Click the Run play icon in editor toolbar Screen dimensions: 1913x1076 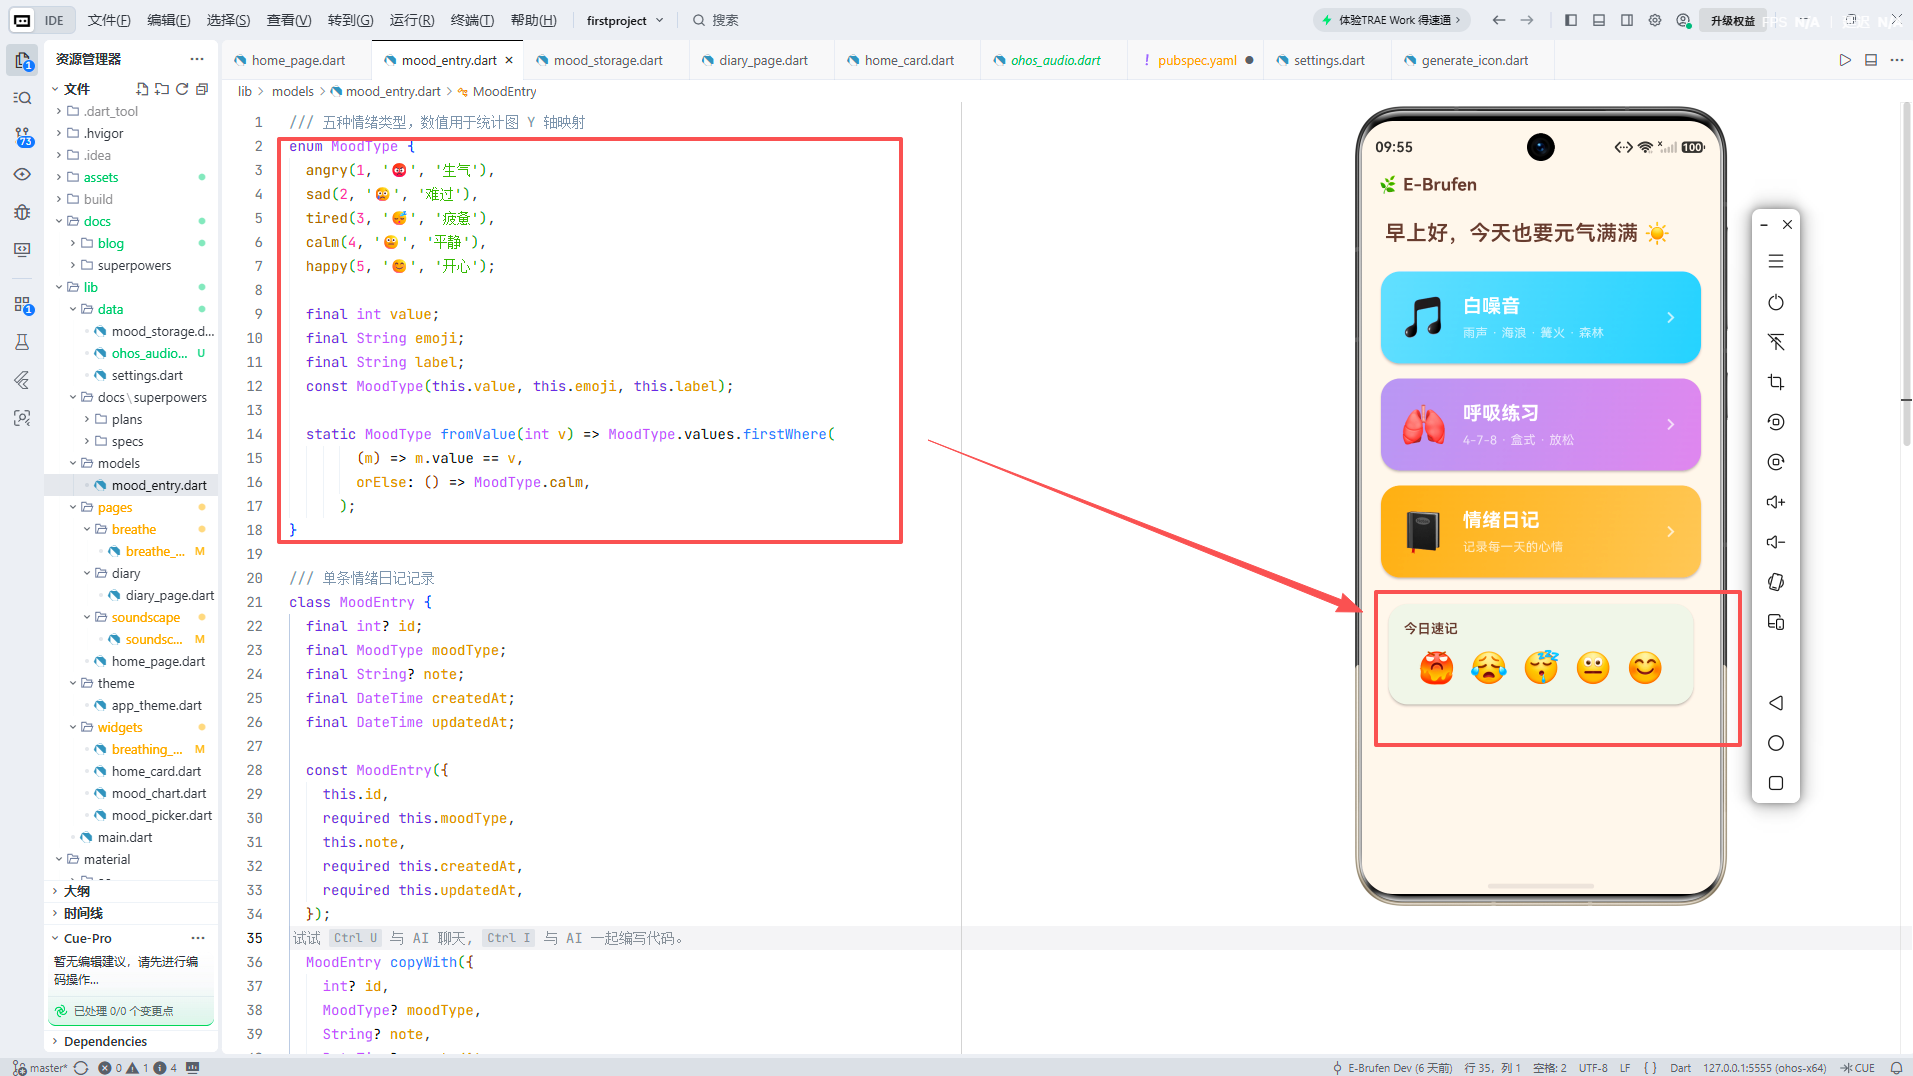click(1845, 60)
